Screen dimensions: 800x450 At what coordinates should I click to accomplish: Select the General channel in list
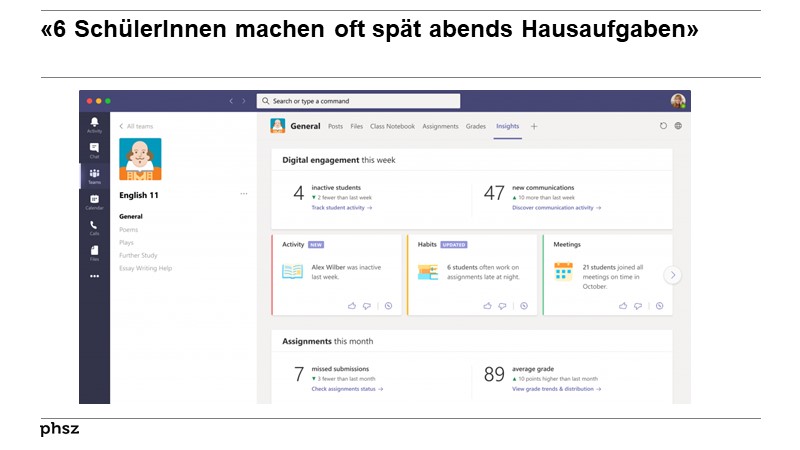click(131, 216)
